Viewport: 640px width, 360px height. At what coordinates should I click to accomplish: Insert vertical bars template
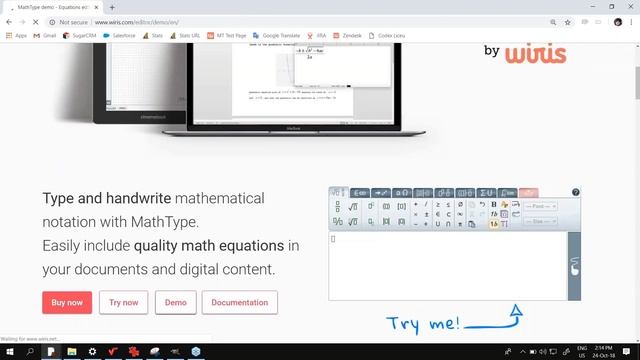(x=386, y=222)
